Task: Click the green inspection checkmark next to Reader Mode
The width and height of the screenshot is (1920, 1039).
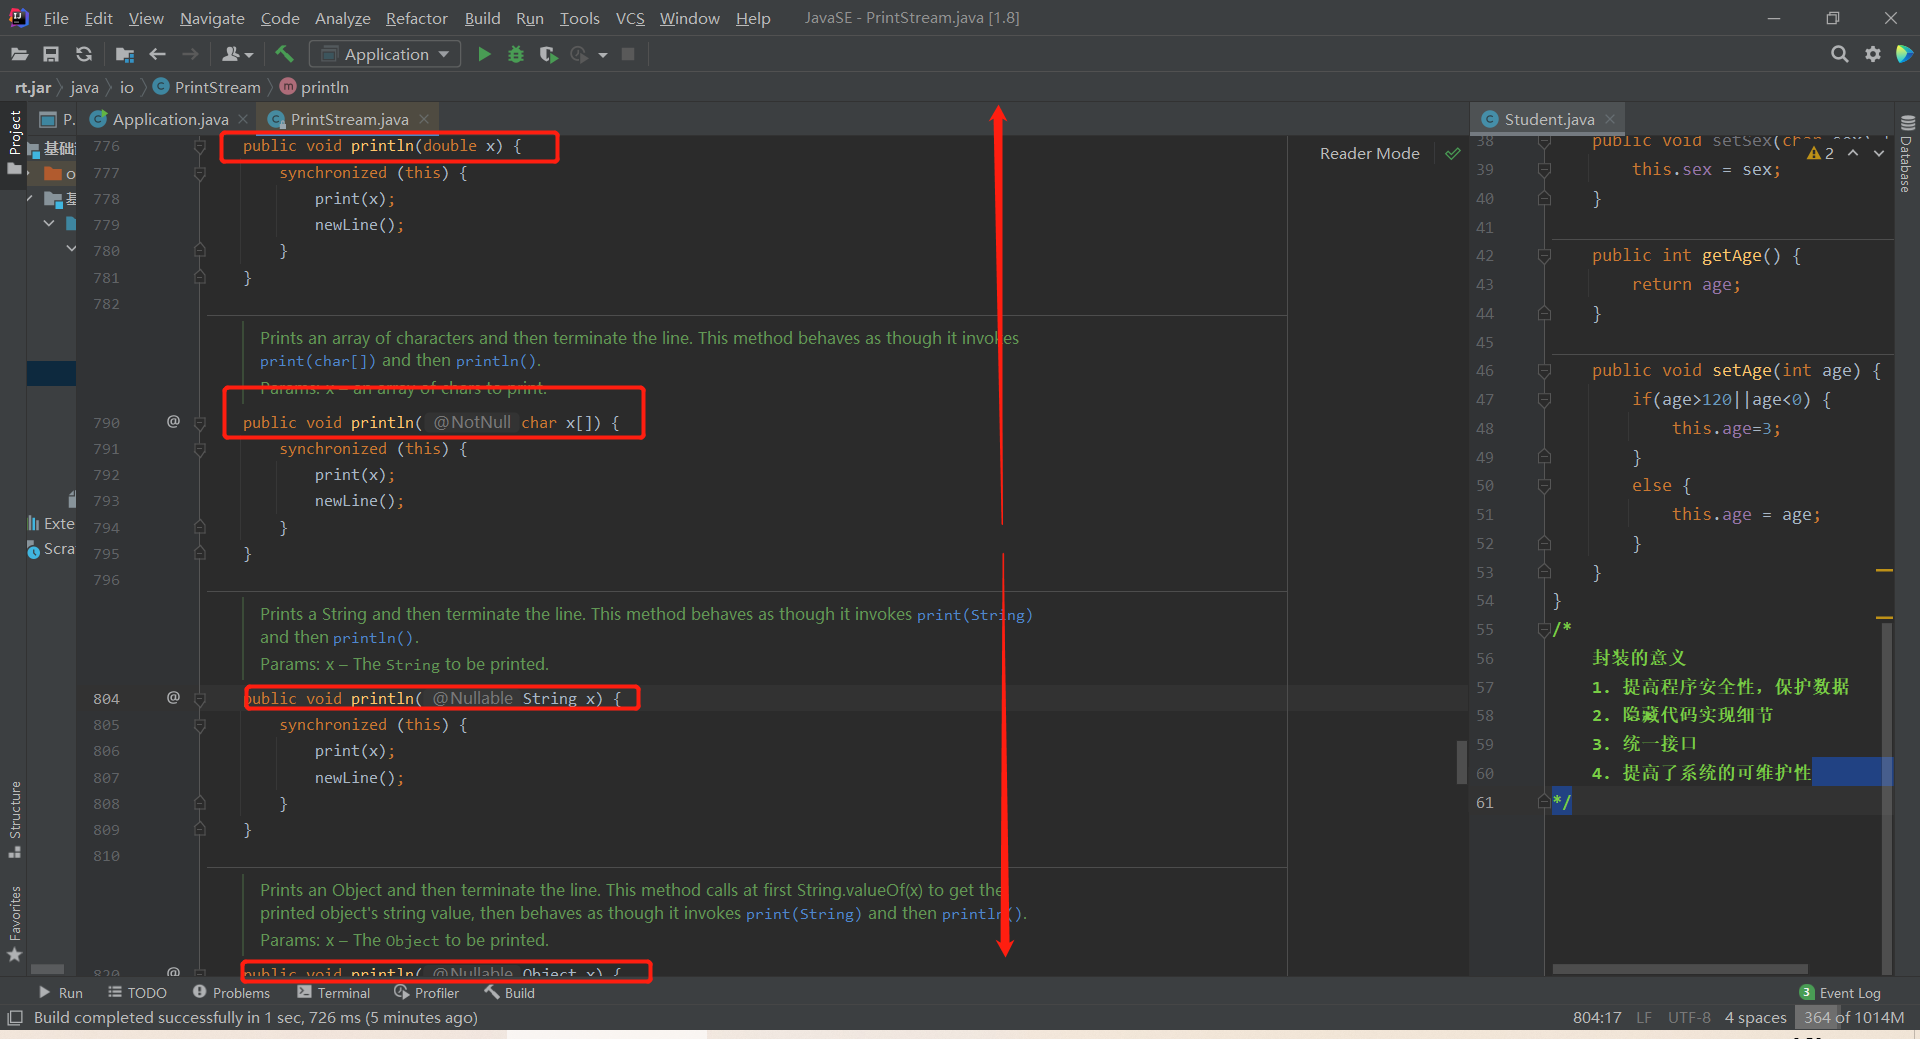Action: (1453, 153)
